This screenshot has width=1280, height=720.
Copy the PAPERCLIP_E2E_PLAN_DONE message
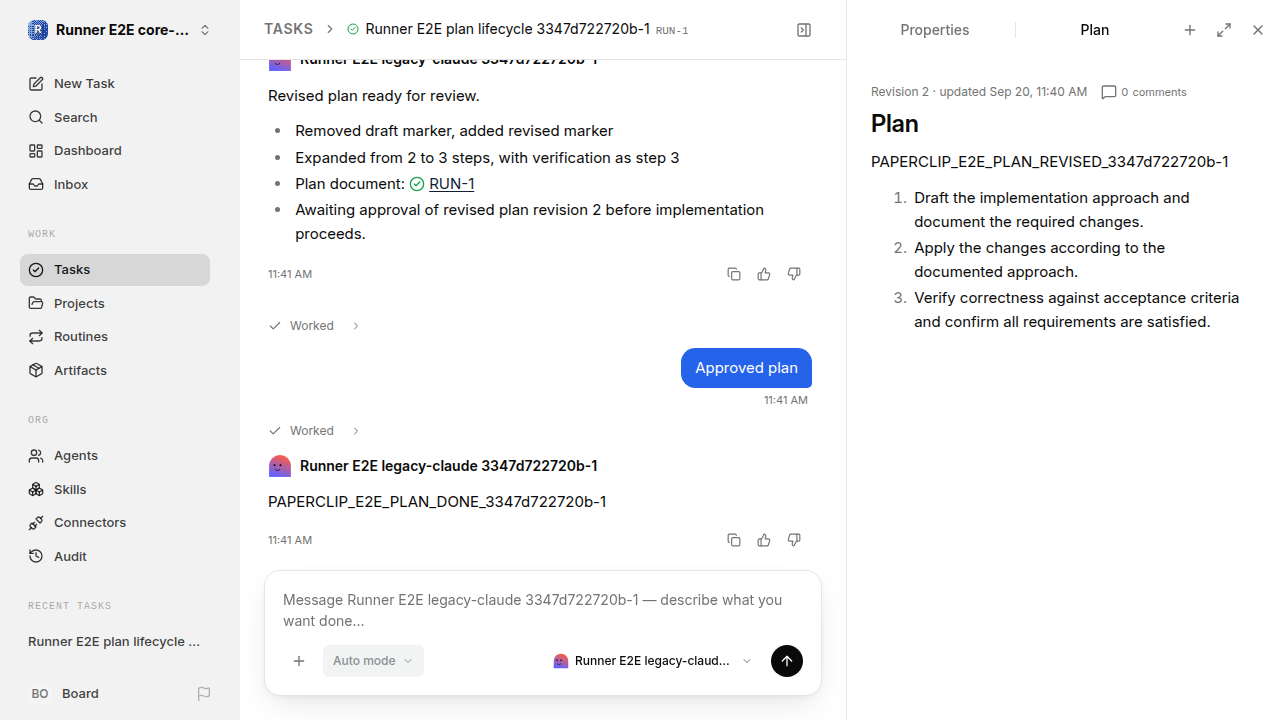(734, 540)
